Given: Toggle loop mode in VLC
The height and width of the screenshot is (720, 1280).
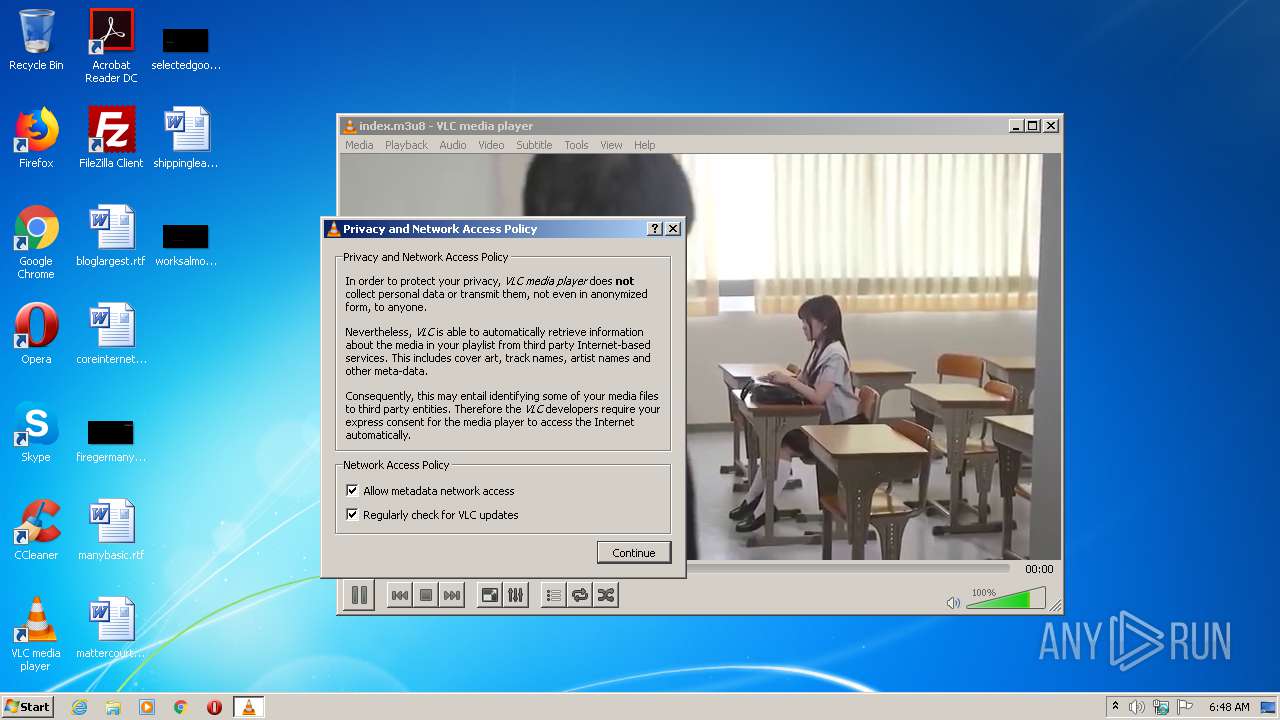Looking at the screenshot, I should click(579, 595).
